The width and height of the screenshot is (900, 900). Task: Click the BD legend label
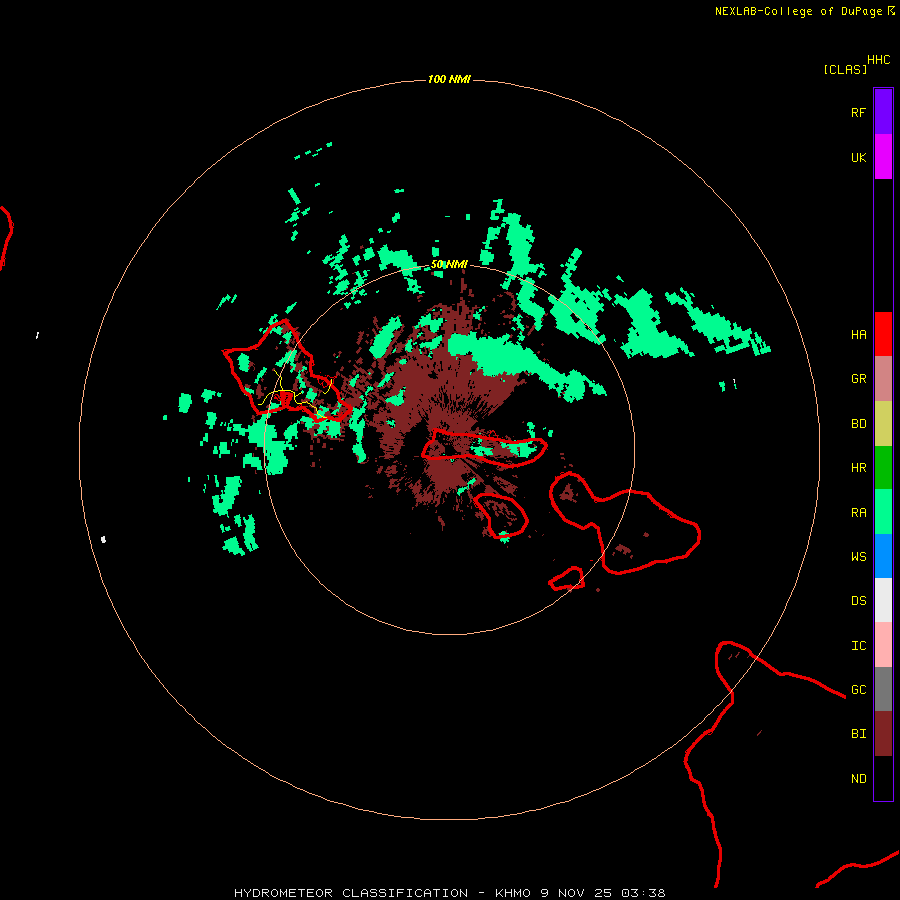(x=858, y=424)
